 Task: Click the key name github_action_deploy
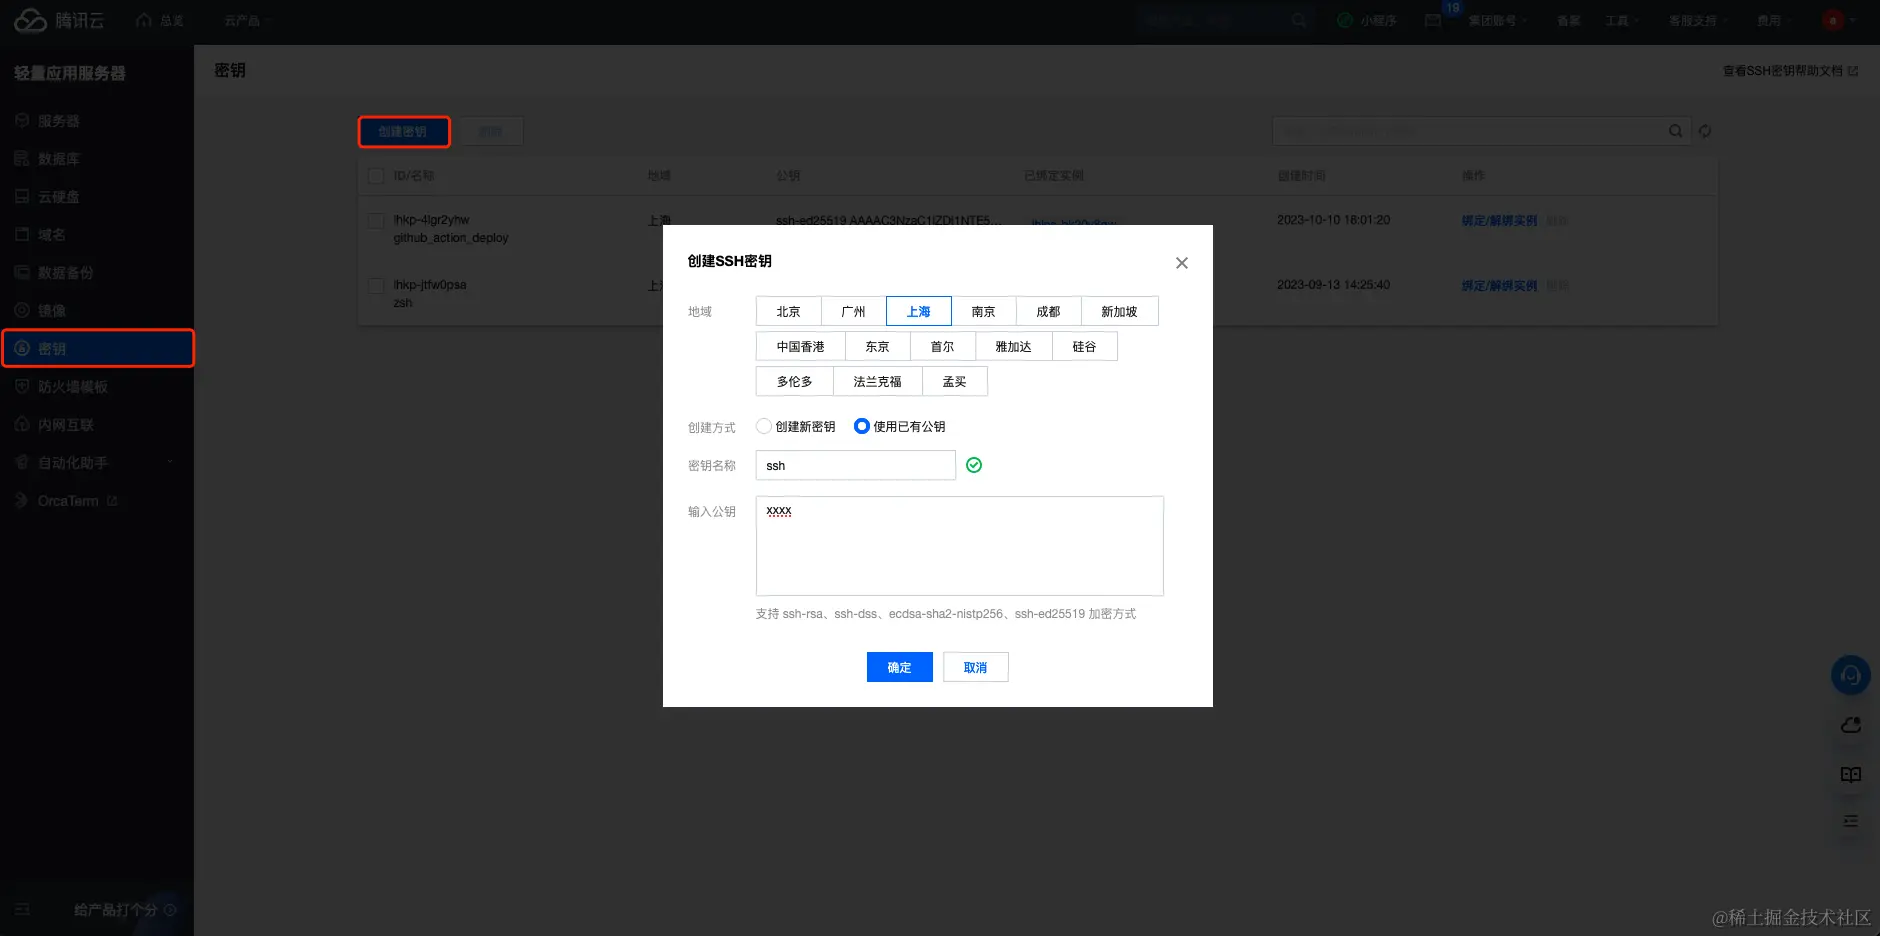click(x=451, y=238)
